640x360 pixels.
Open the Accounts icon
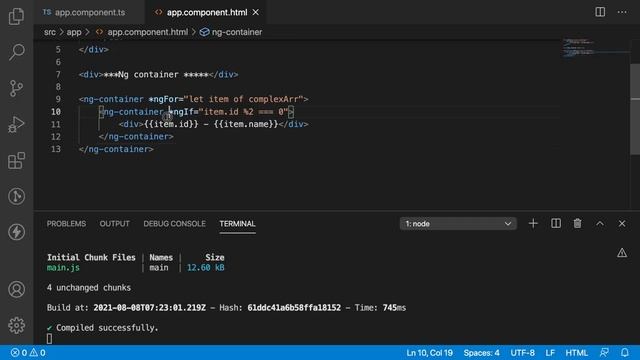point(16,289)
